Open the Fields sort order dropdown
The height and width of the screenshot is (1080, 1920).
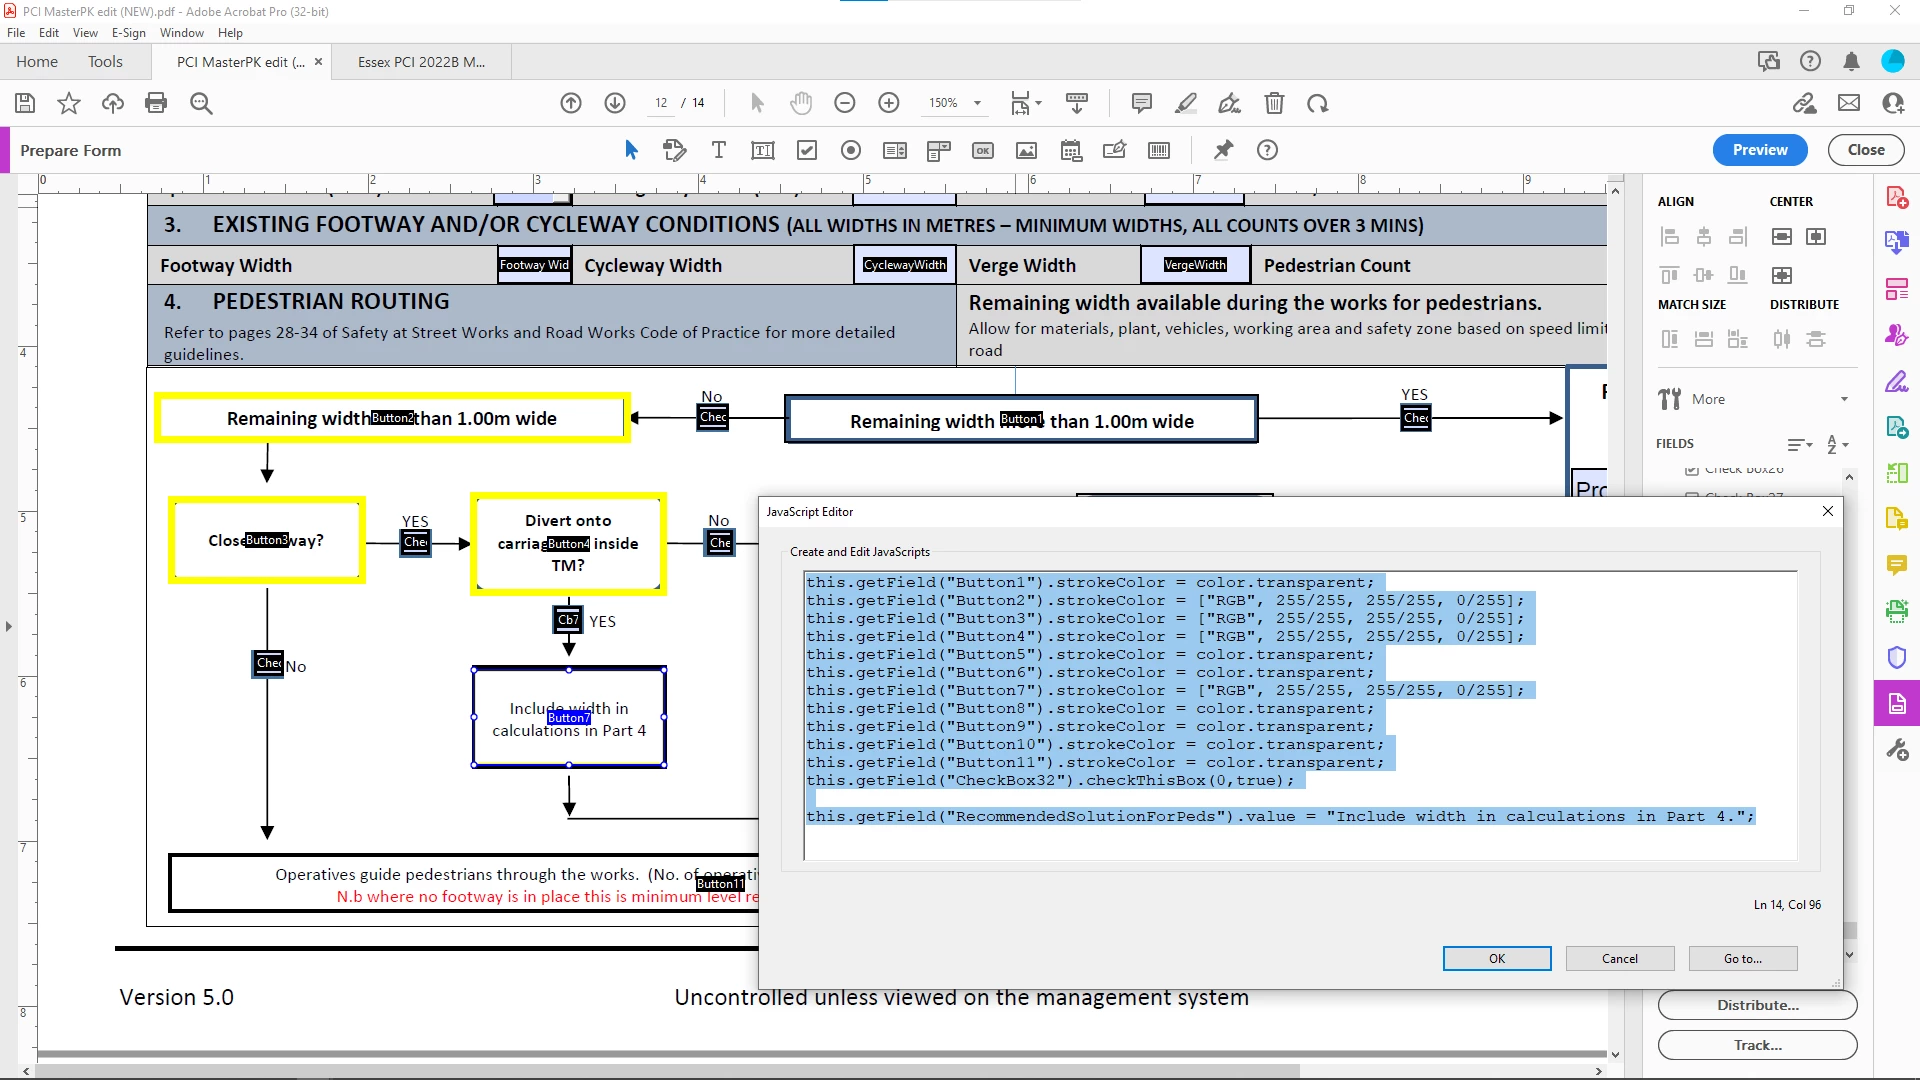(x=1837, y=444)
